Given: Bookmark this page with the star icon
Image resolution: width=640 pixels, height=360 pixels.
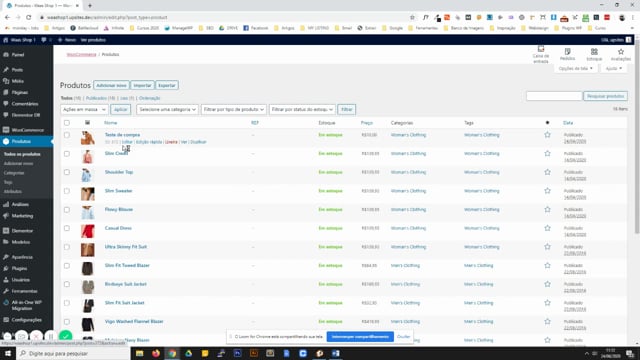Looking at the screenshot, I should 412,18.
